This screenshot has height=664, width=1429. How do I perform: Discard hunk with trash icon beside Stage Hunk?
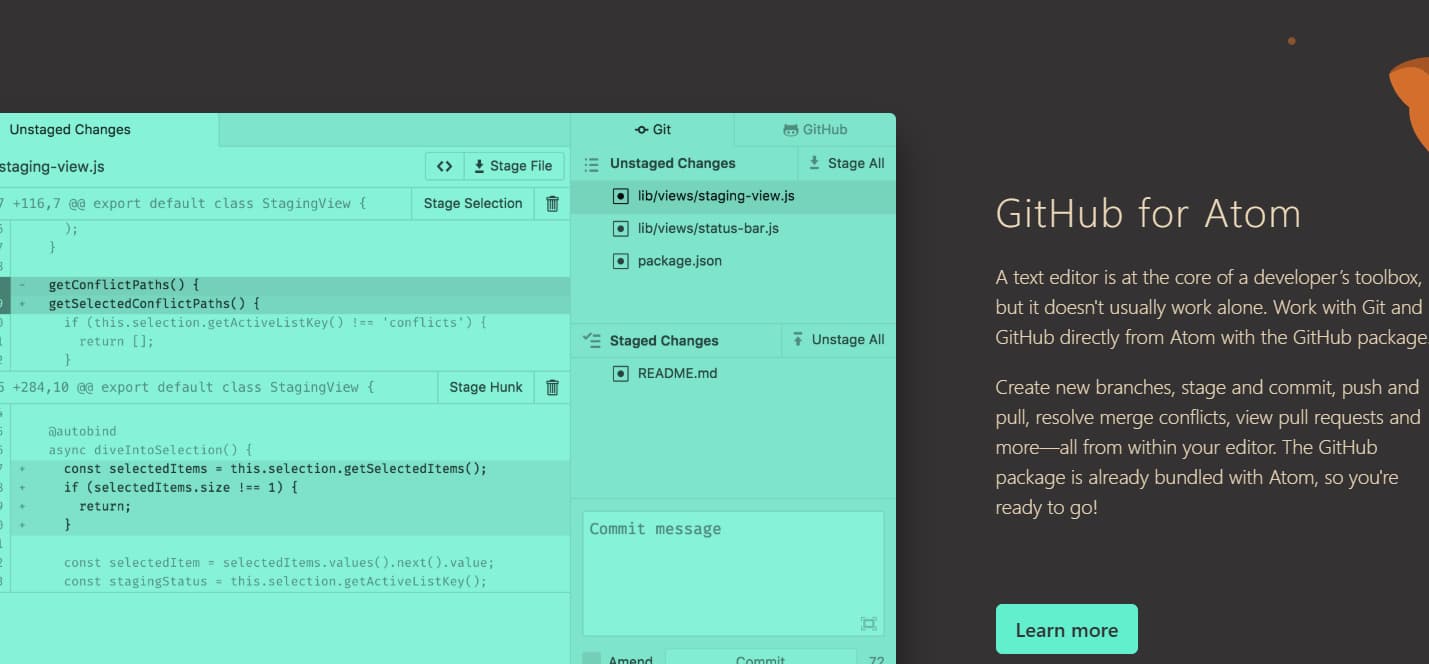(x=552, y=387)
